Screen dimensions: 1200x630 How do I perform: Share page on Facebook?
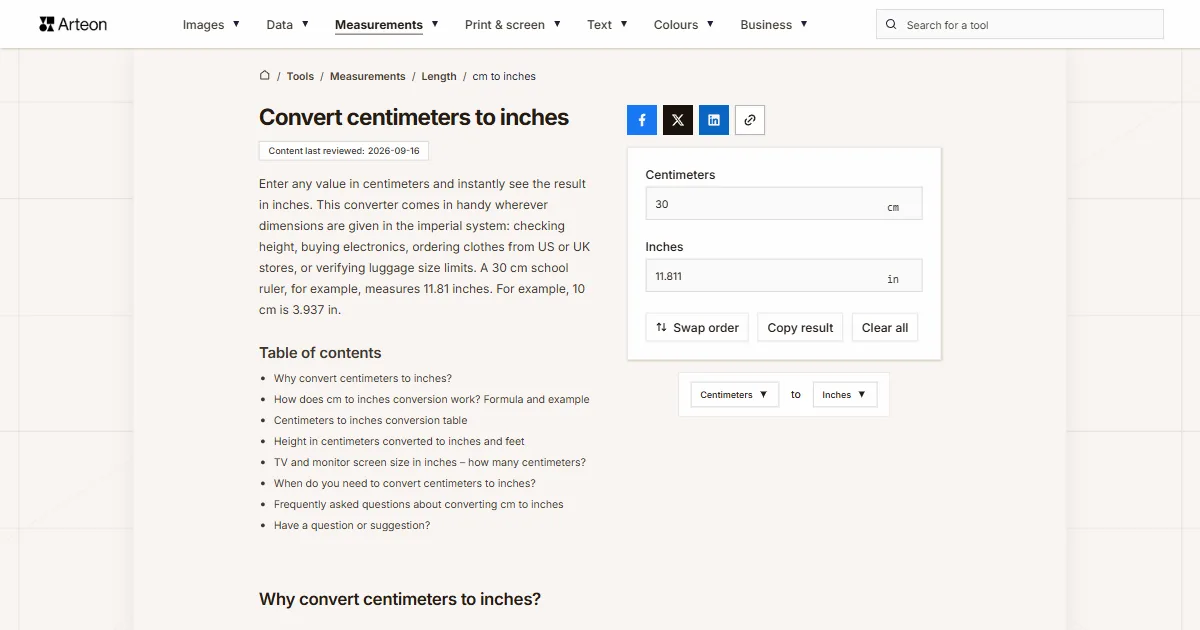[x=642, y=120]
